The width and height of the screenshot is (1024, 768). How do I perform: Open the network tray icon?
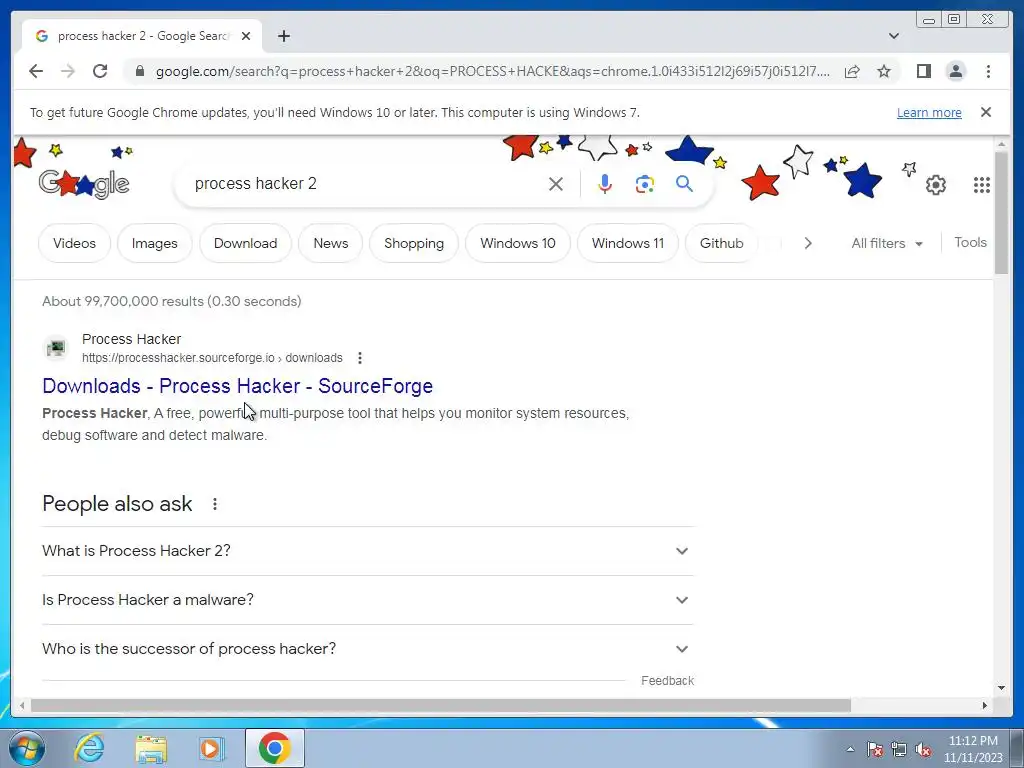click(899, 749)
